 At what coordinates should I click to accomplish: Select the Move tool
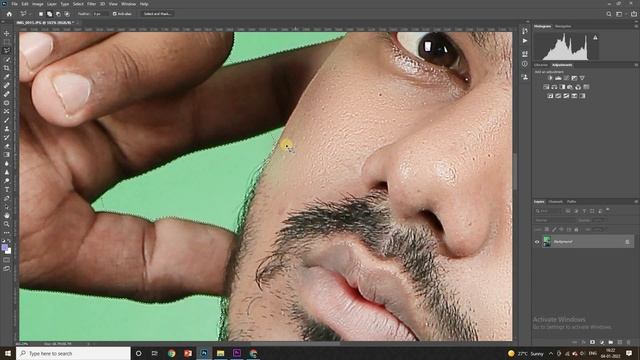pyautogui.click(x=7, y=33)
